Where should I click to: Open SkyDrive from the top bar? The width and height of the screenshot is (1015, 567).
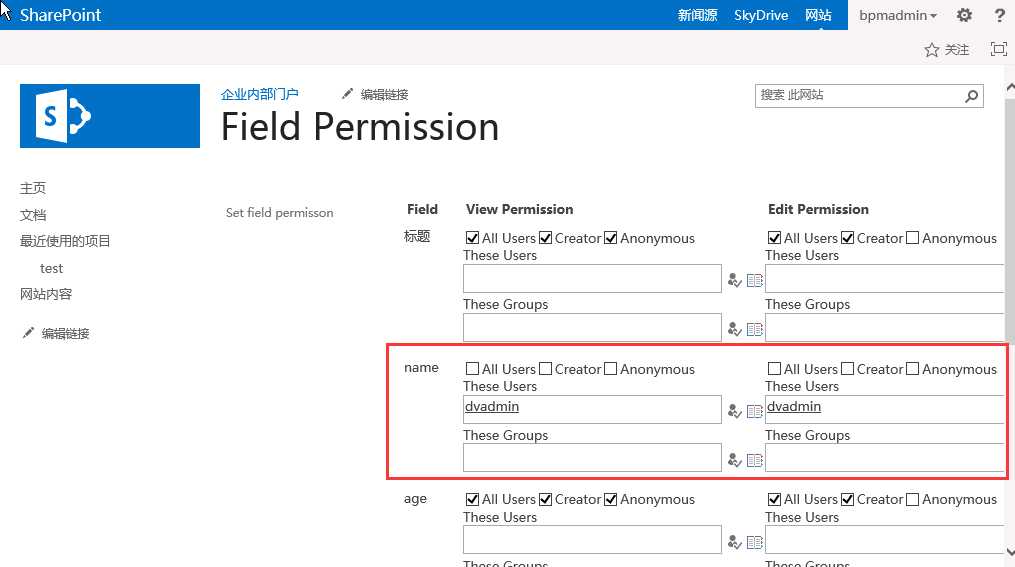click(x=761, y=15)
